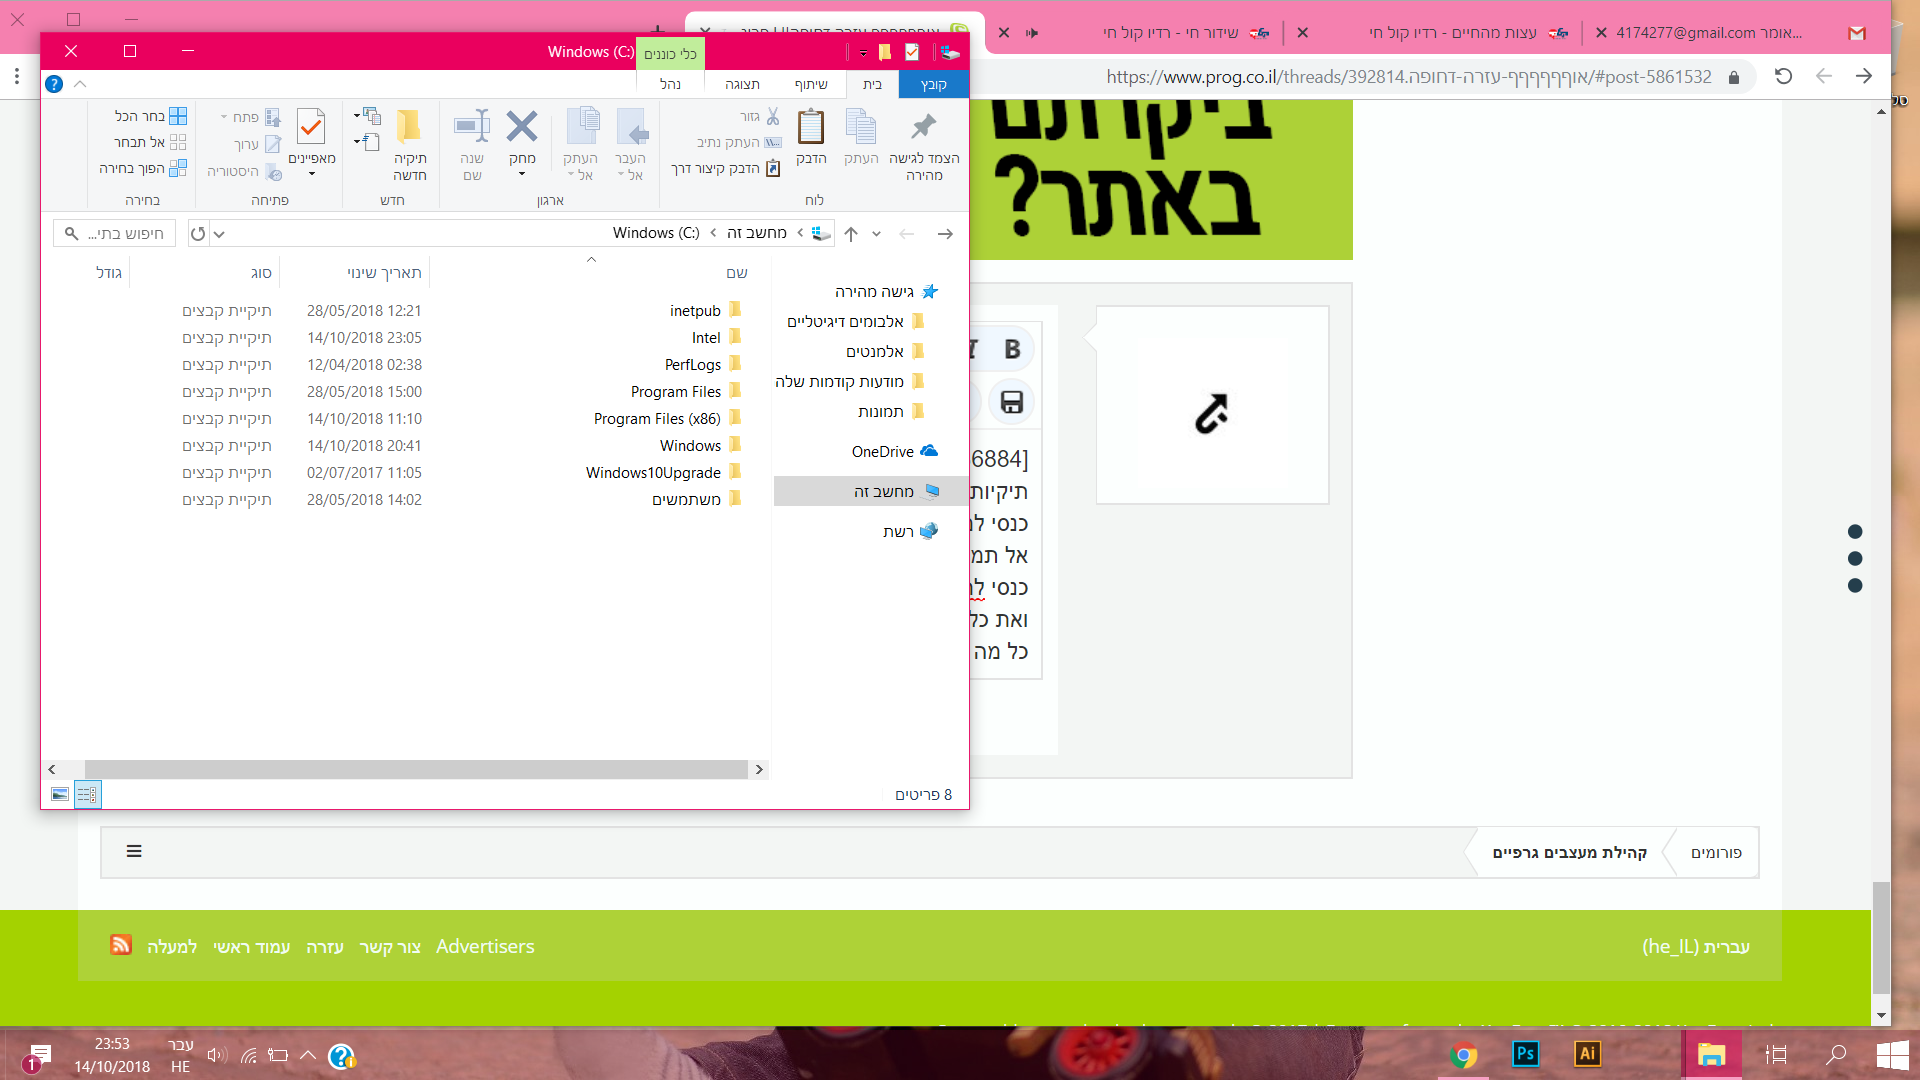
Task: Open recent locations dropdown next to back arrows
Action: click(x=876, y=234)
